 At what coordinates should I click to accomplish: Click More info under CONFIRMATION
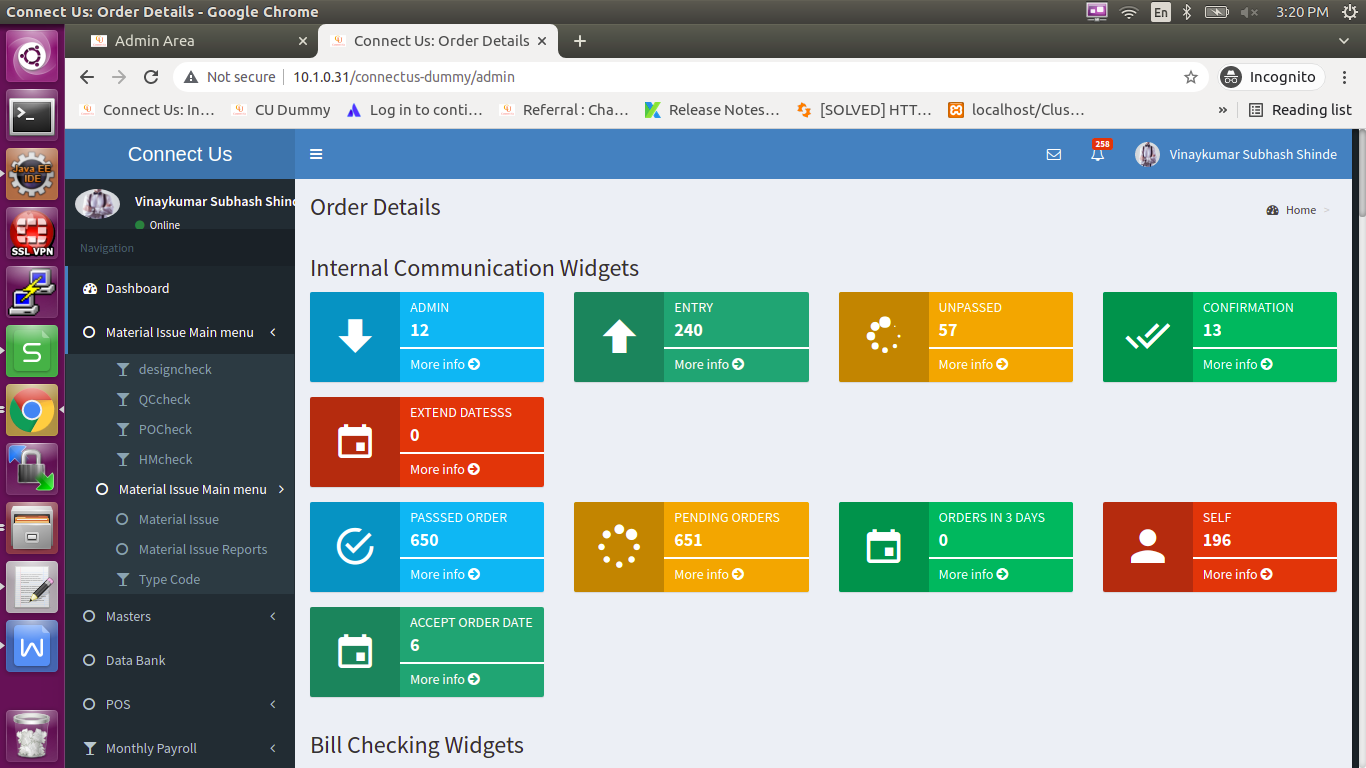[1237, 365]
